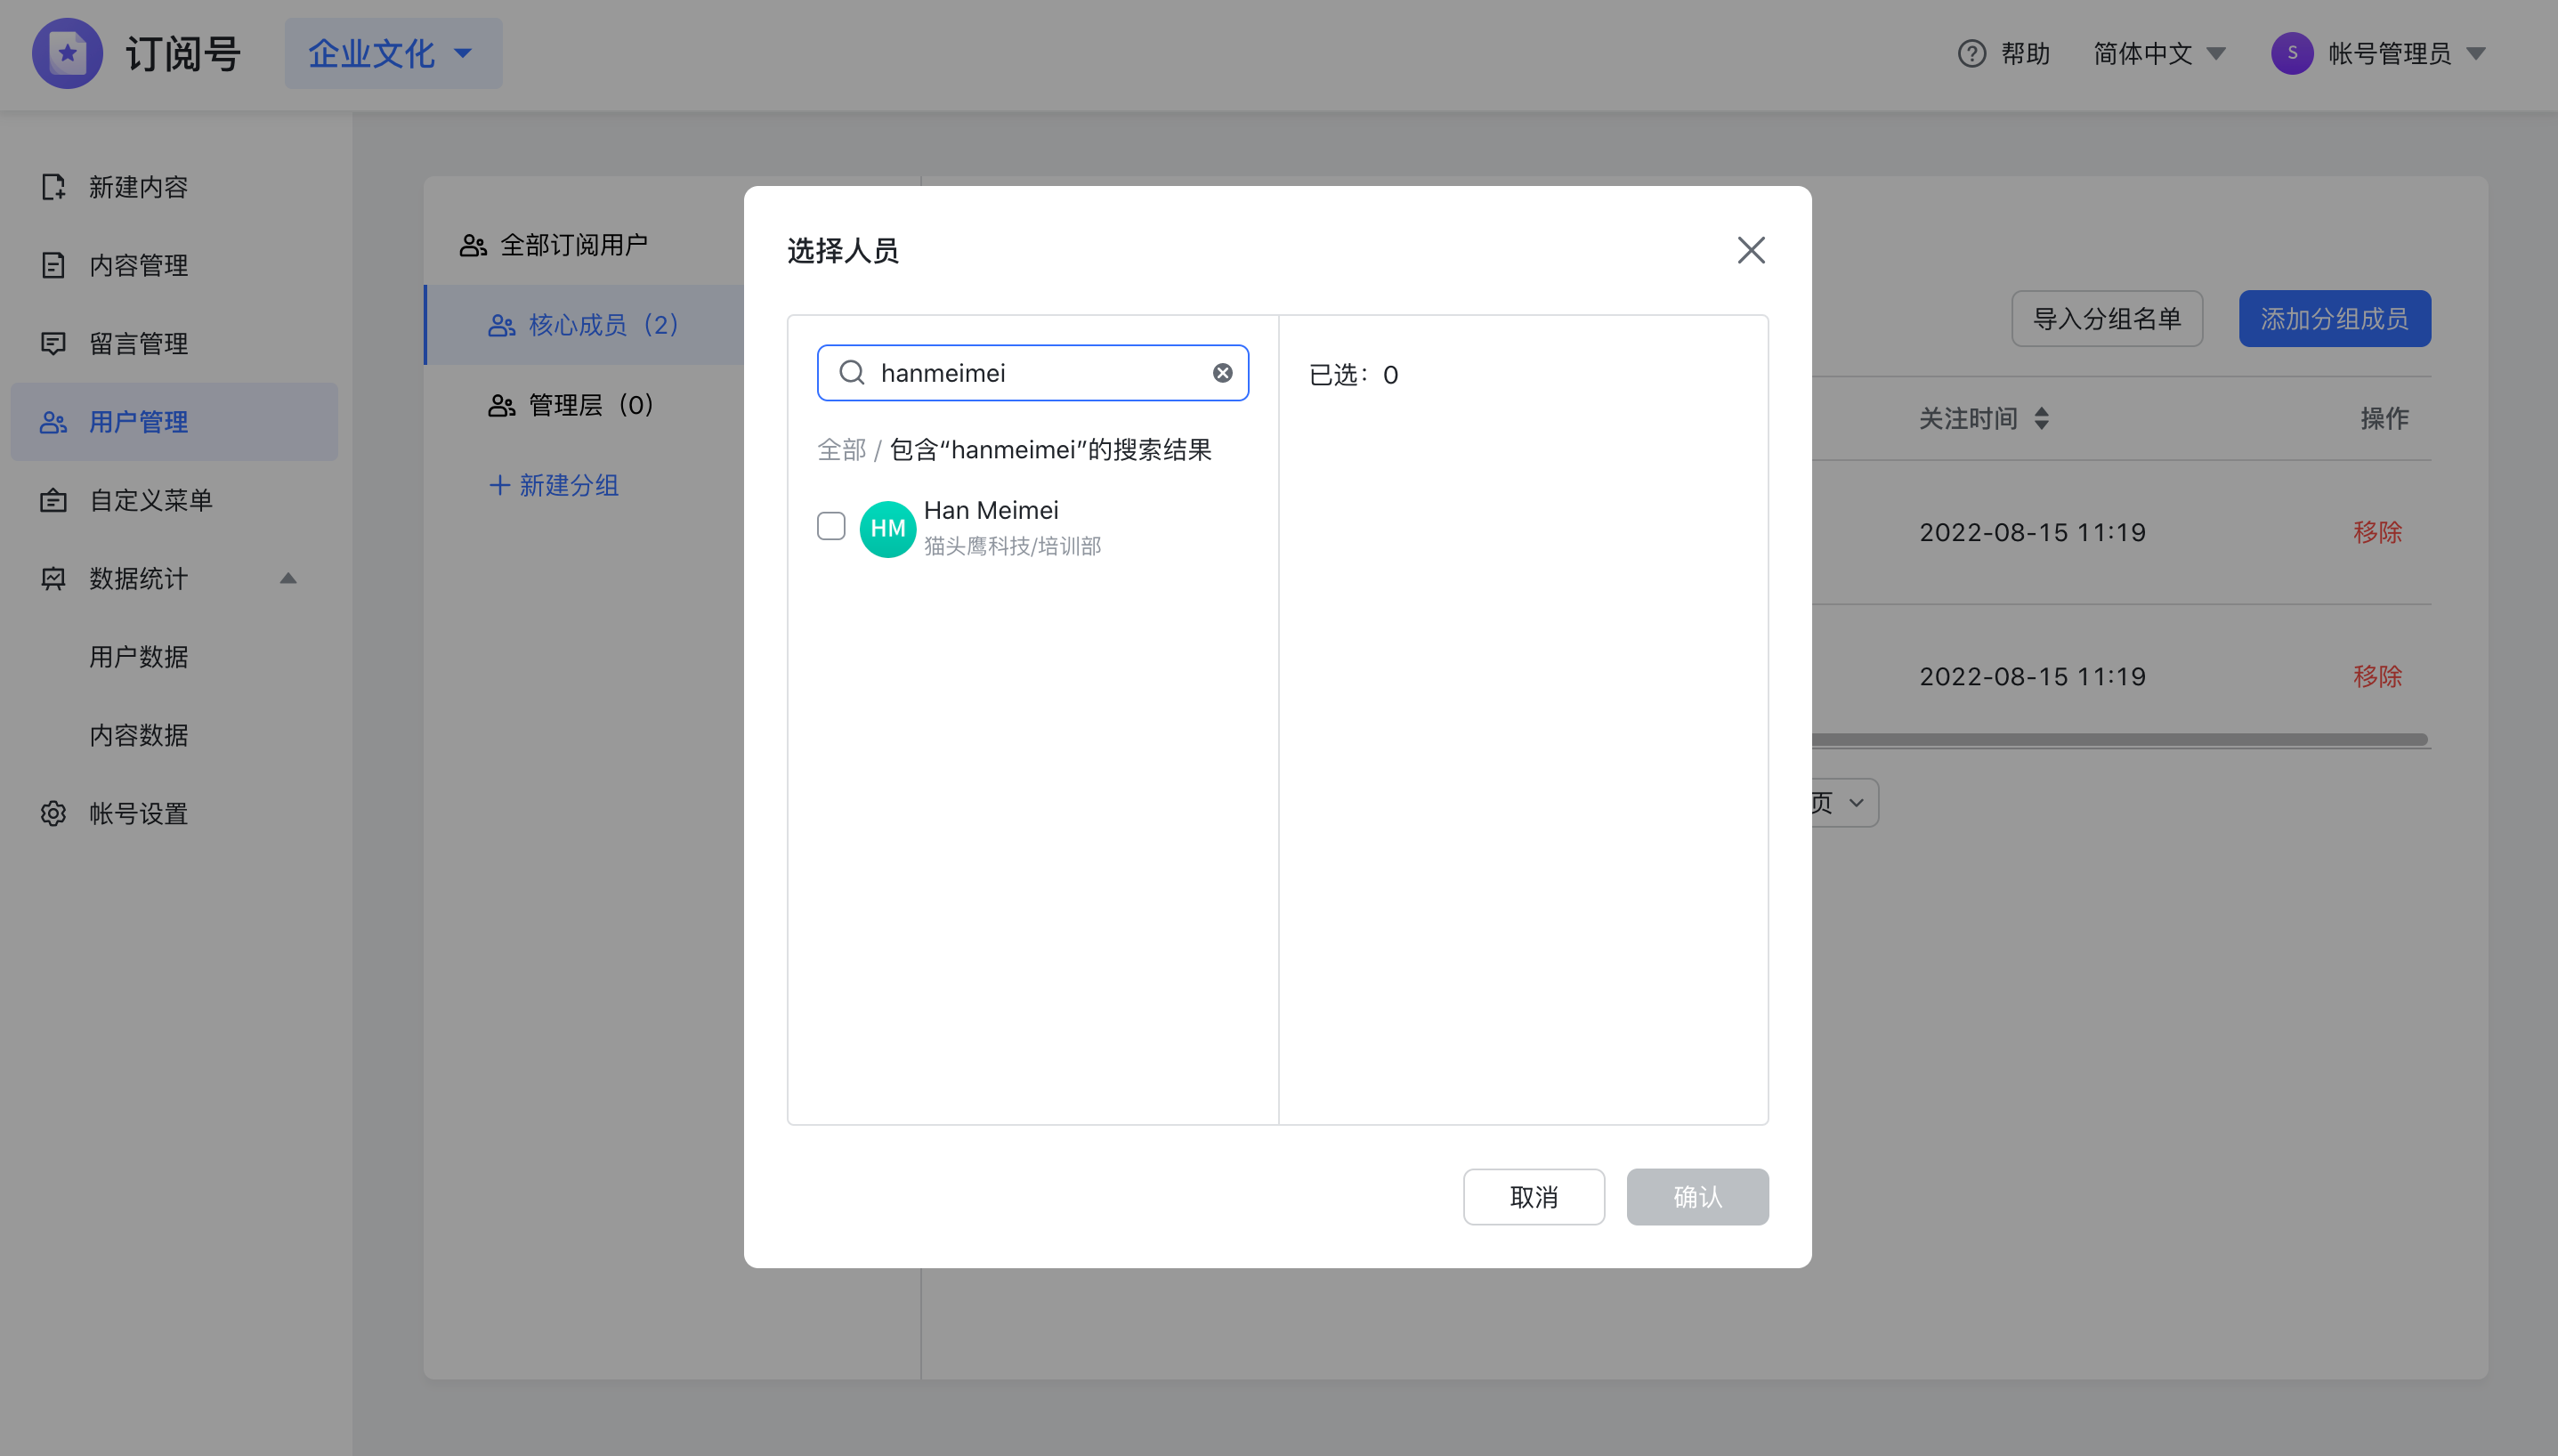
Task: Click the account settings gear icon
Action: point(53,813)
